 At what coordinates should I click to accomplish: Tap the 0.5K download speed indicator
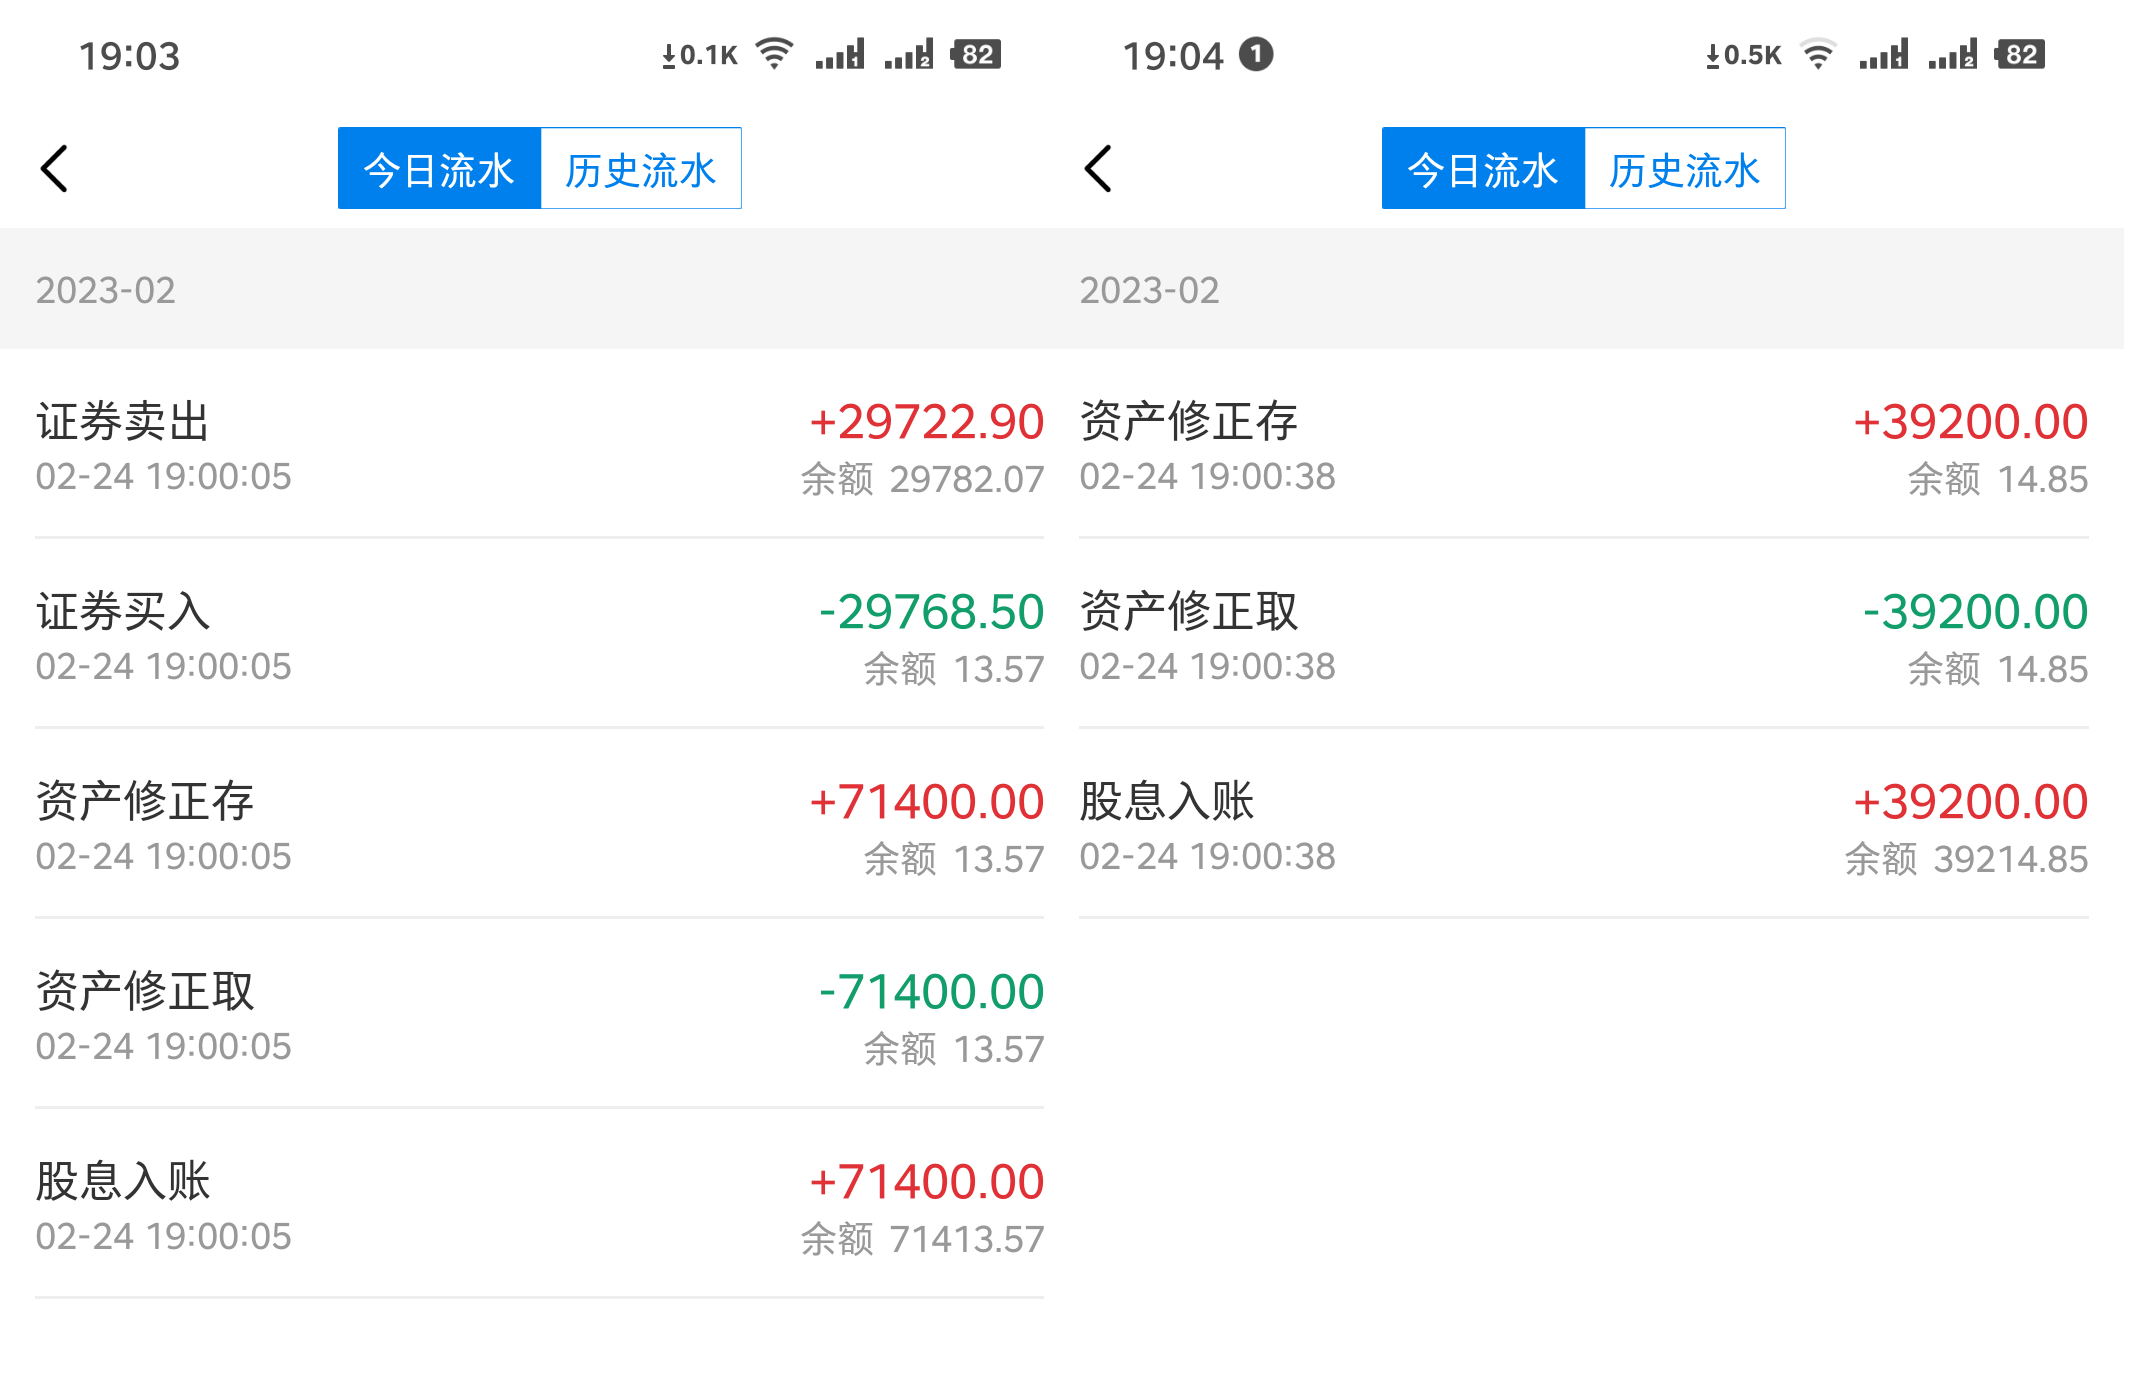[x=1743, y=55]
